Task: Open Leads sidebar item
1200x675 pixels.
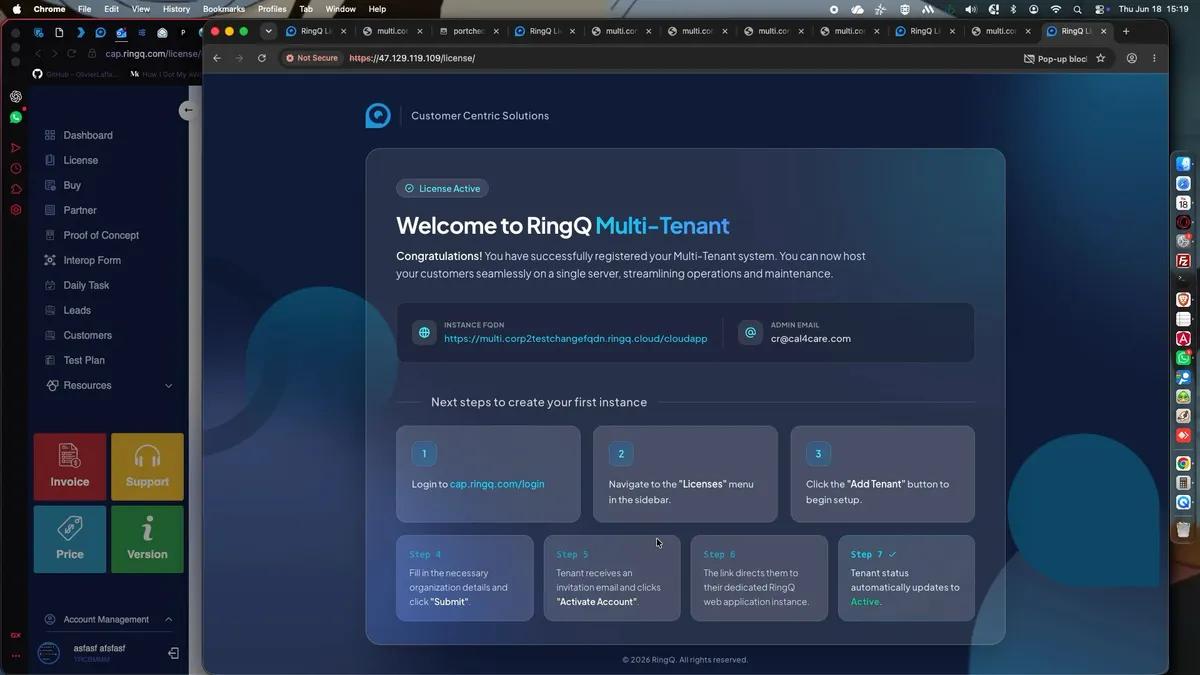Action: [68, 310]
